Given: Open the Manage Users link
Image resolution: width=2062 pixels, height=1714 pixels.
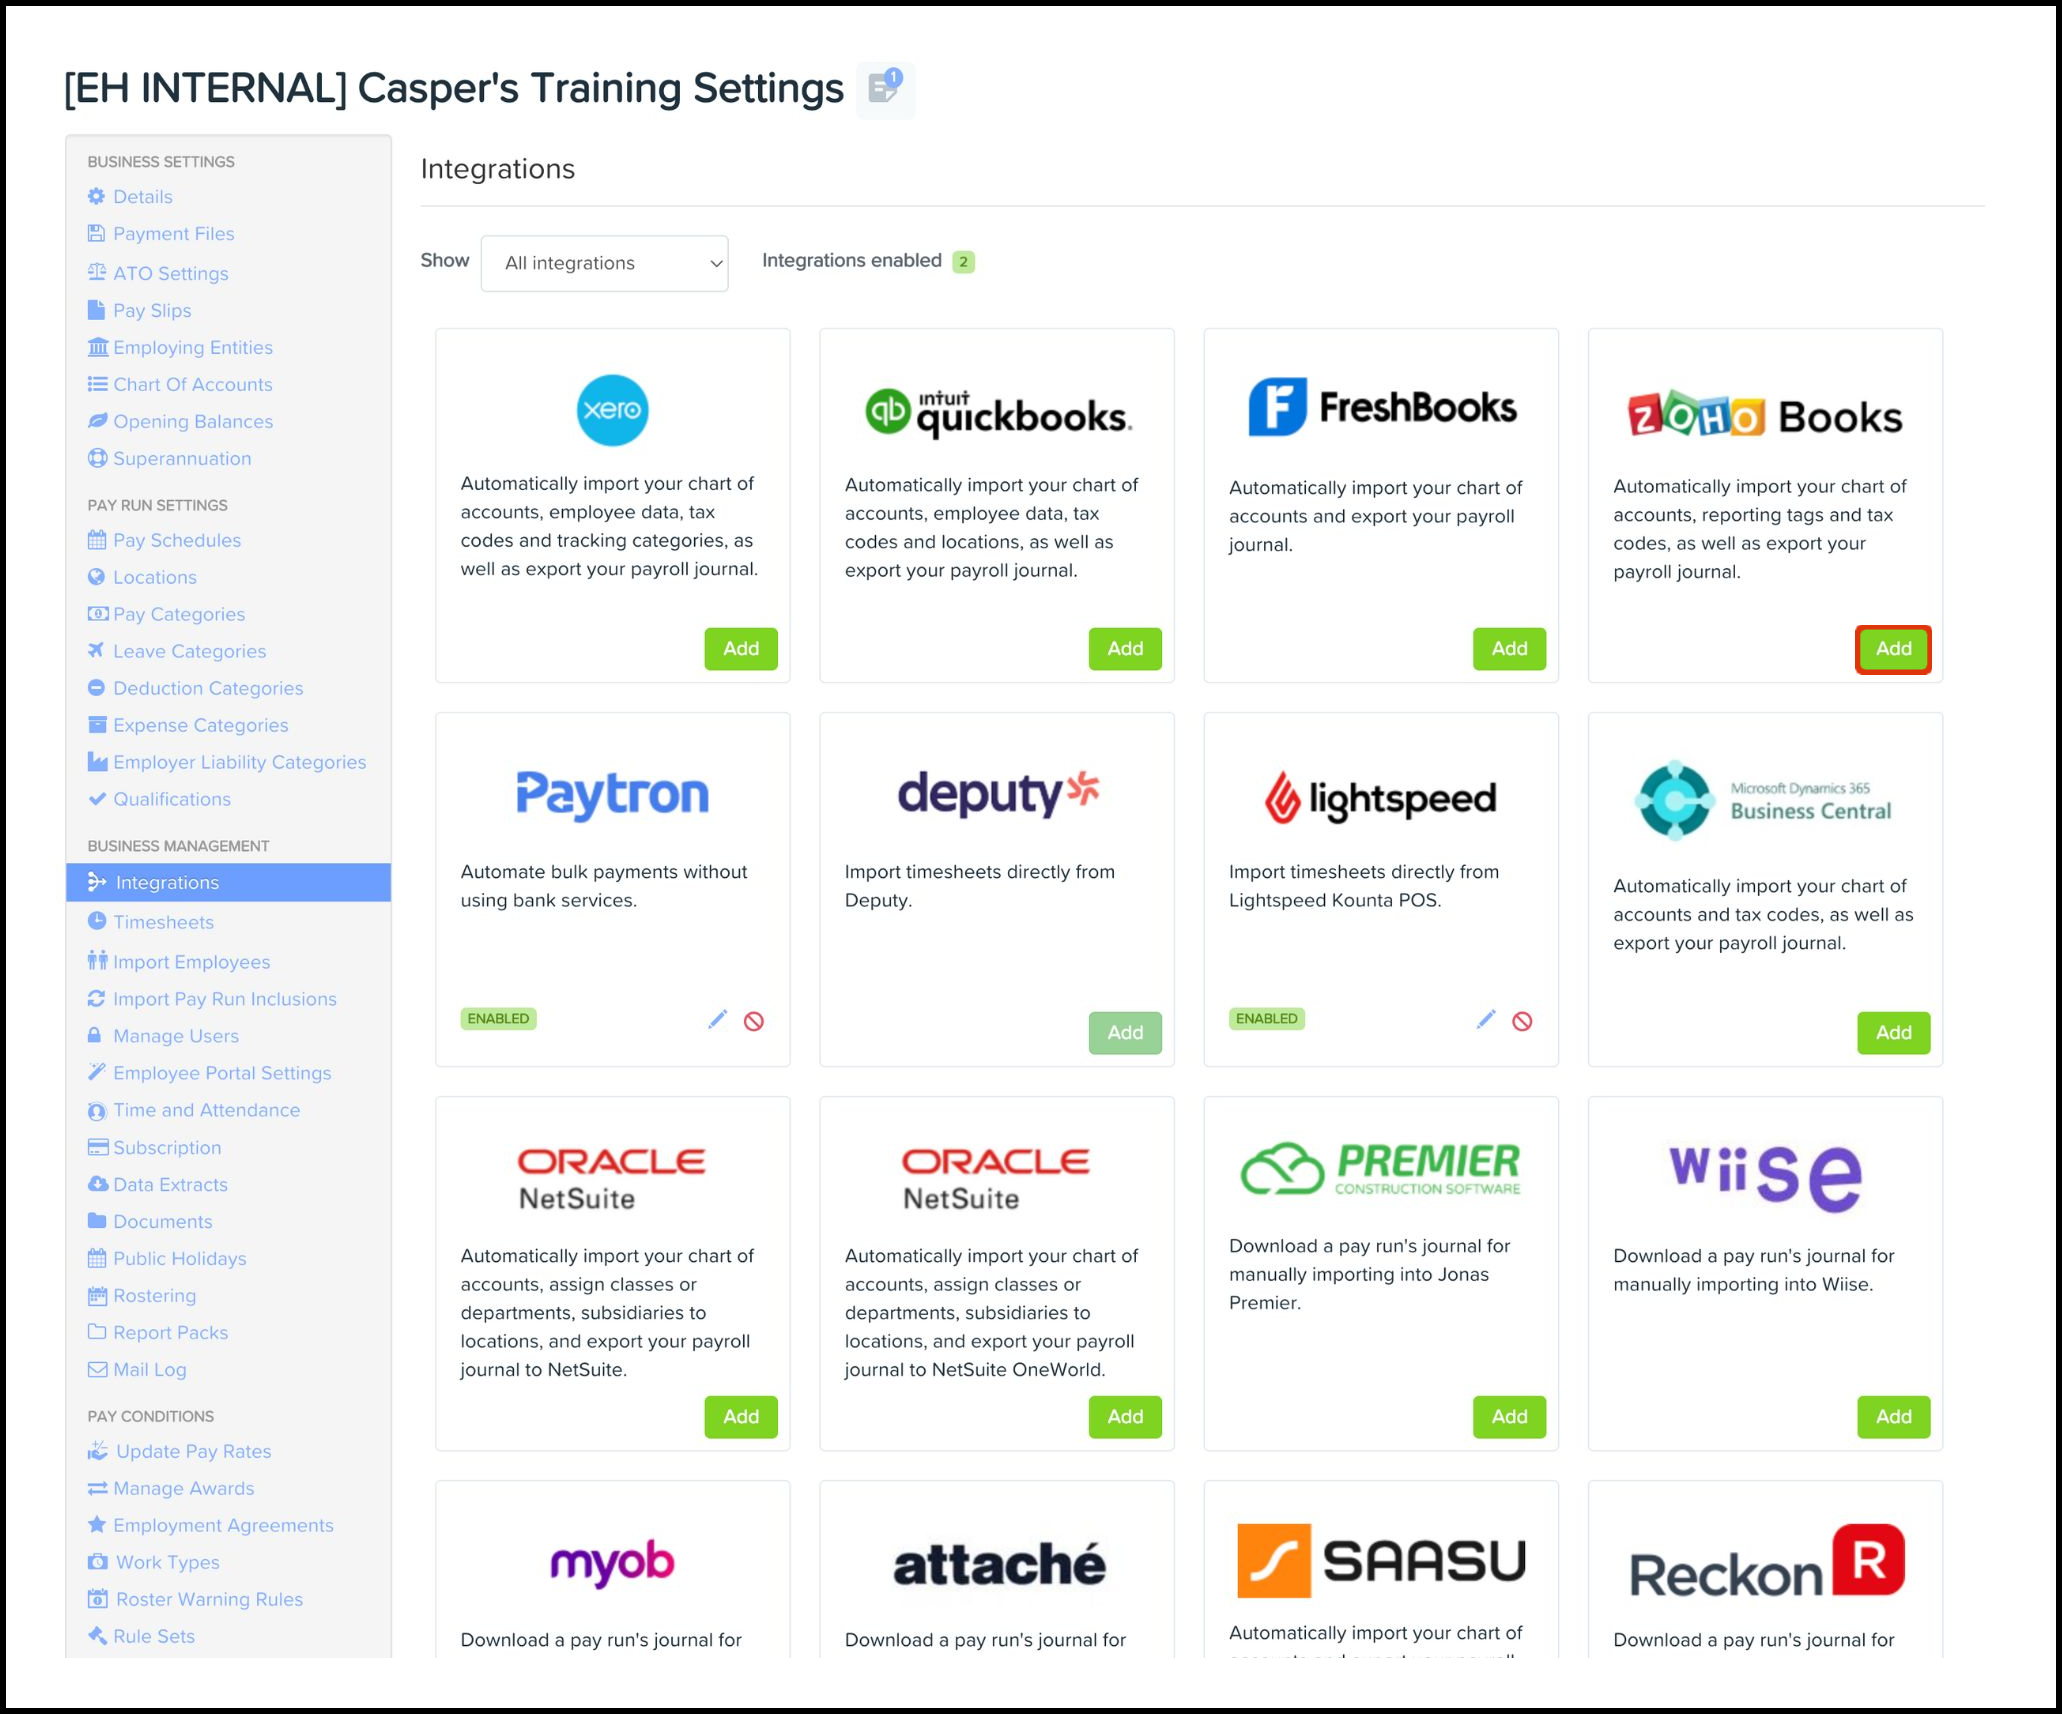Looking at the screenshot, I should 175,1036.
